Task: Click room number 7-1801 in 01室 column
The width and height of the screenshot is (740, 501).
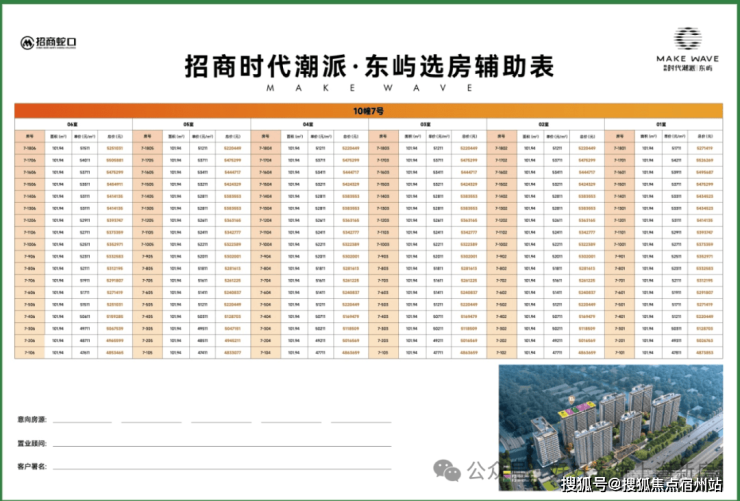Action: point(620,149)
